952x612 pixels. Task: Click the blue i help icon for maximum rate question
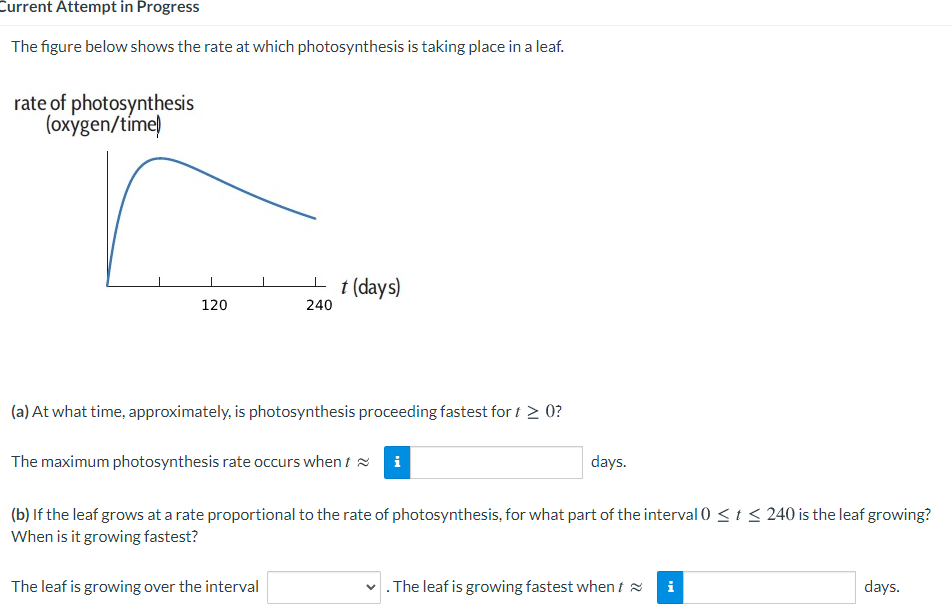(397, 462)
